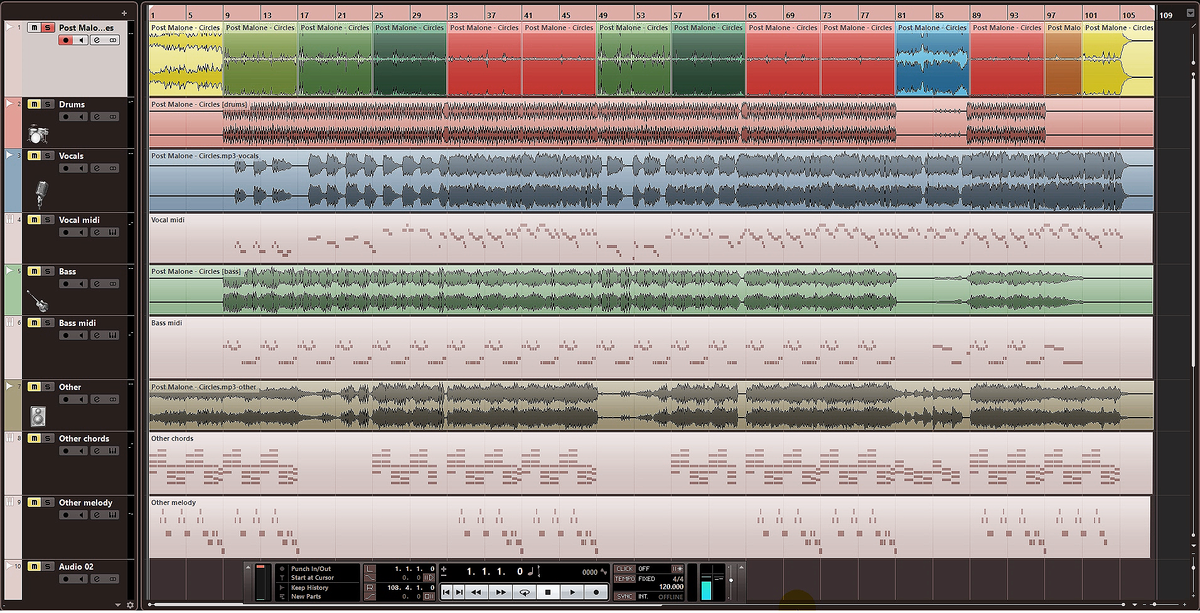Click the 4/4 time signature value

678,578
